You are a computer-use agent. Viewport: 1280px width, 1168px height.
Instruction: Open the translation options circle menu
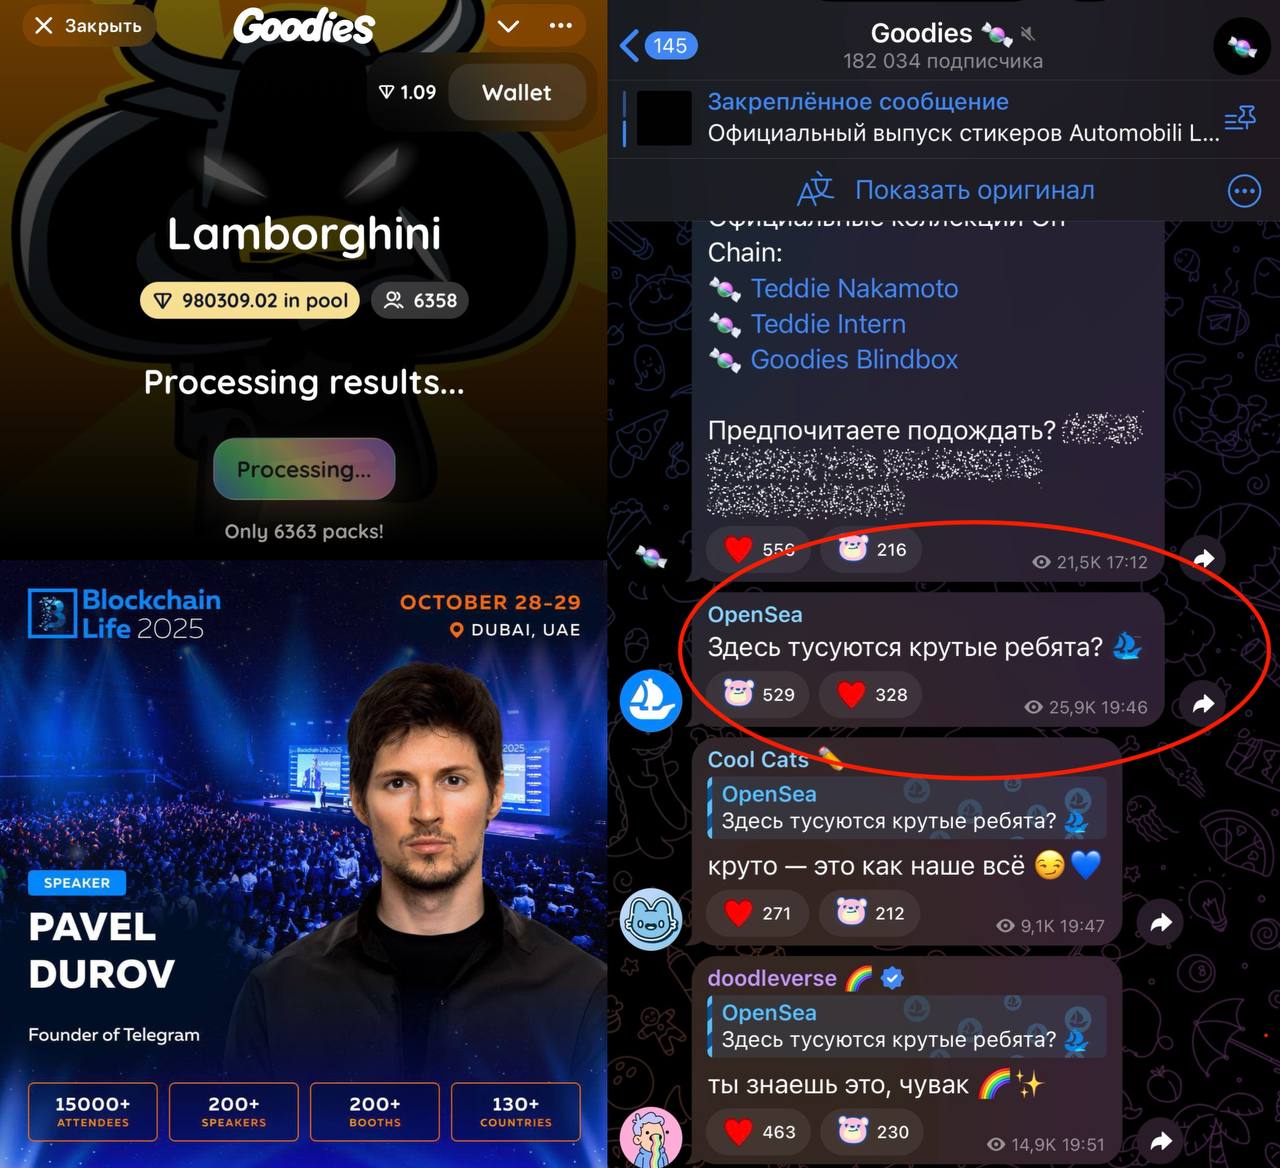click(1244, 190)
